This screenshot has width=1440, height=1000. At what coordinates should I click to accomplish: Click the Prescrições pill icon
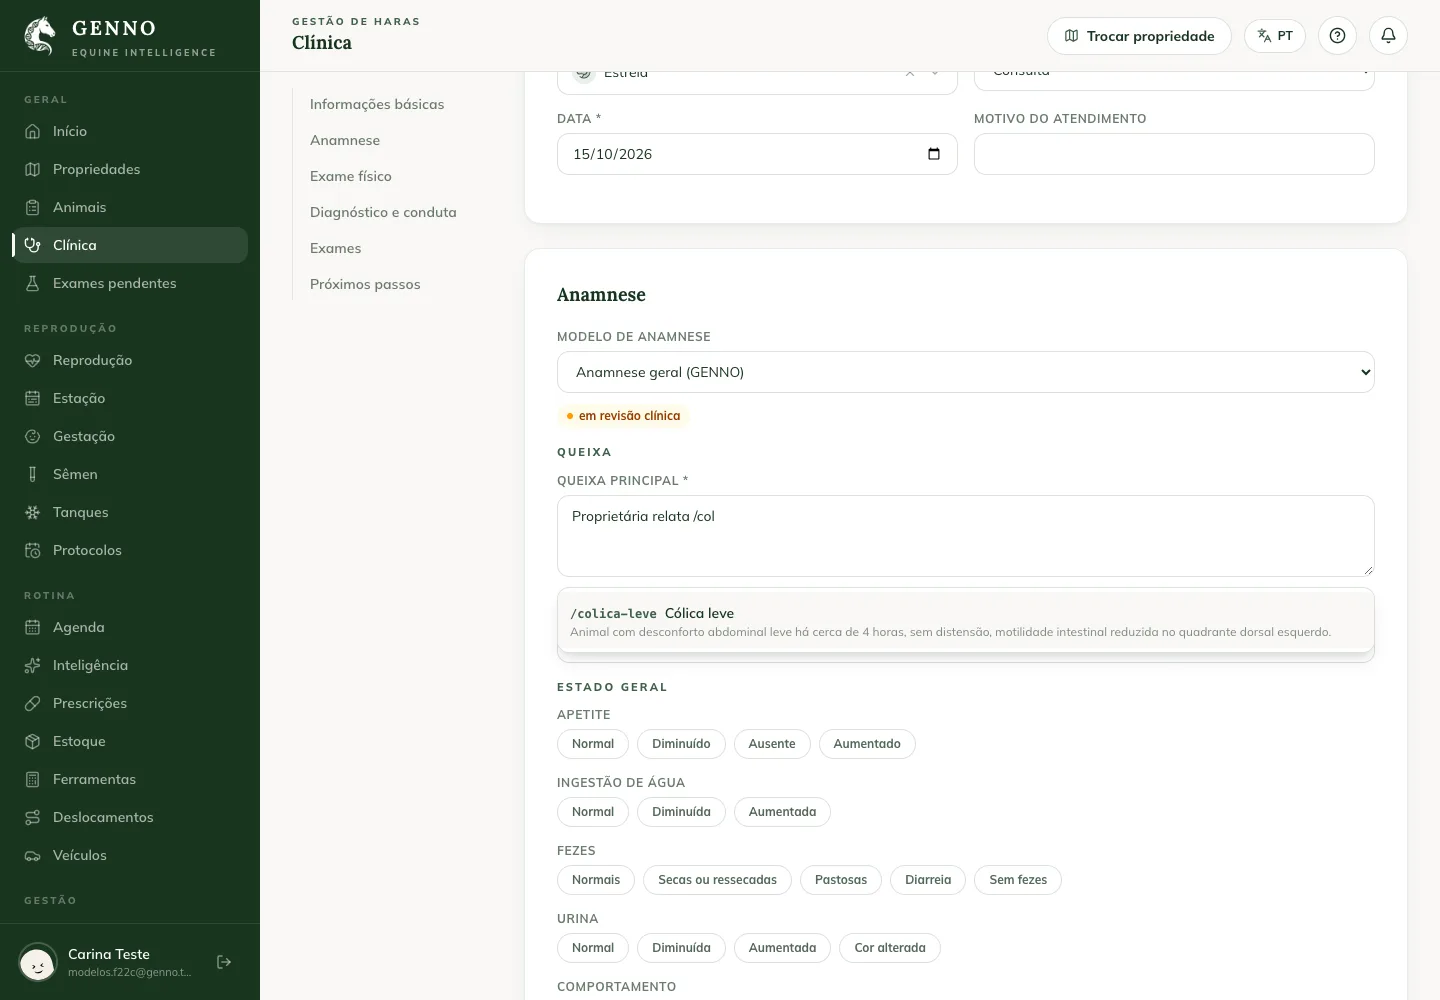pyautogui.click(x=33, y=703)
